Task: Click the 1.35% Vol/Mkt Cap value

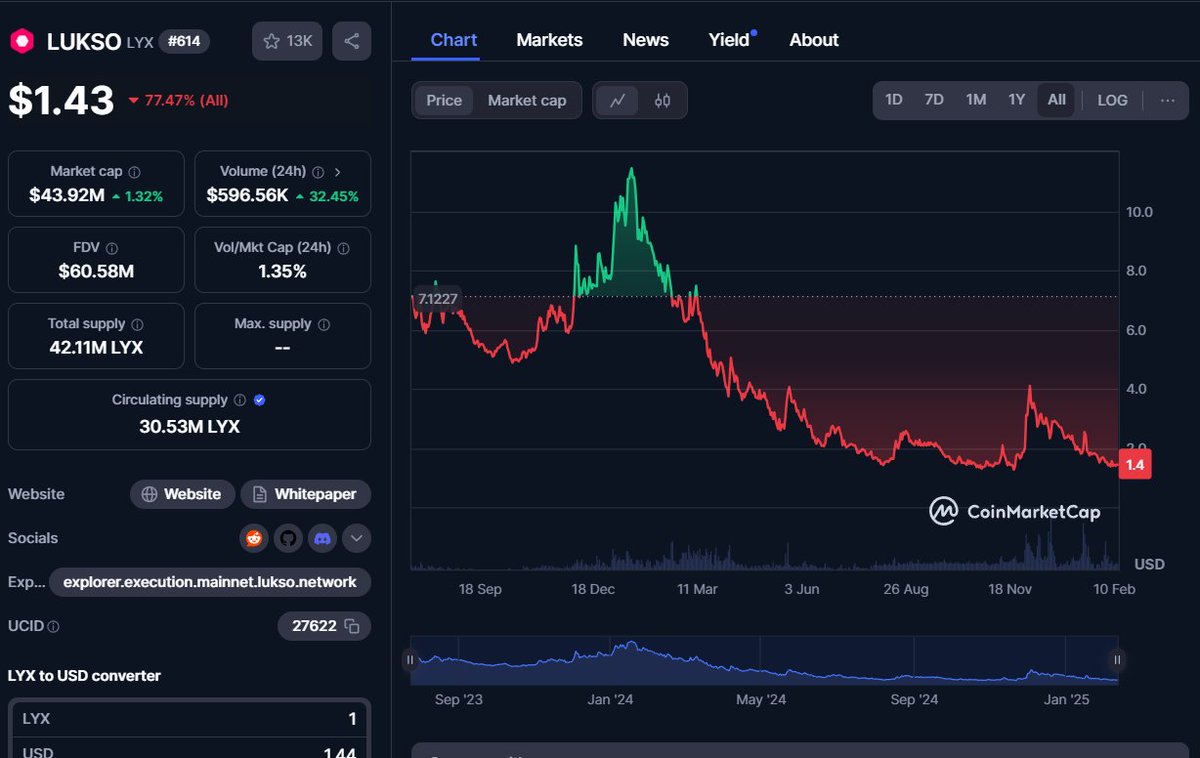Action: (x=282, y=272)
